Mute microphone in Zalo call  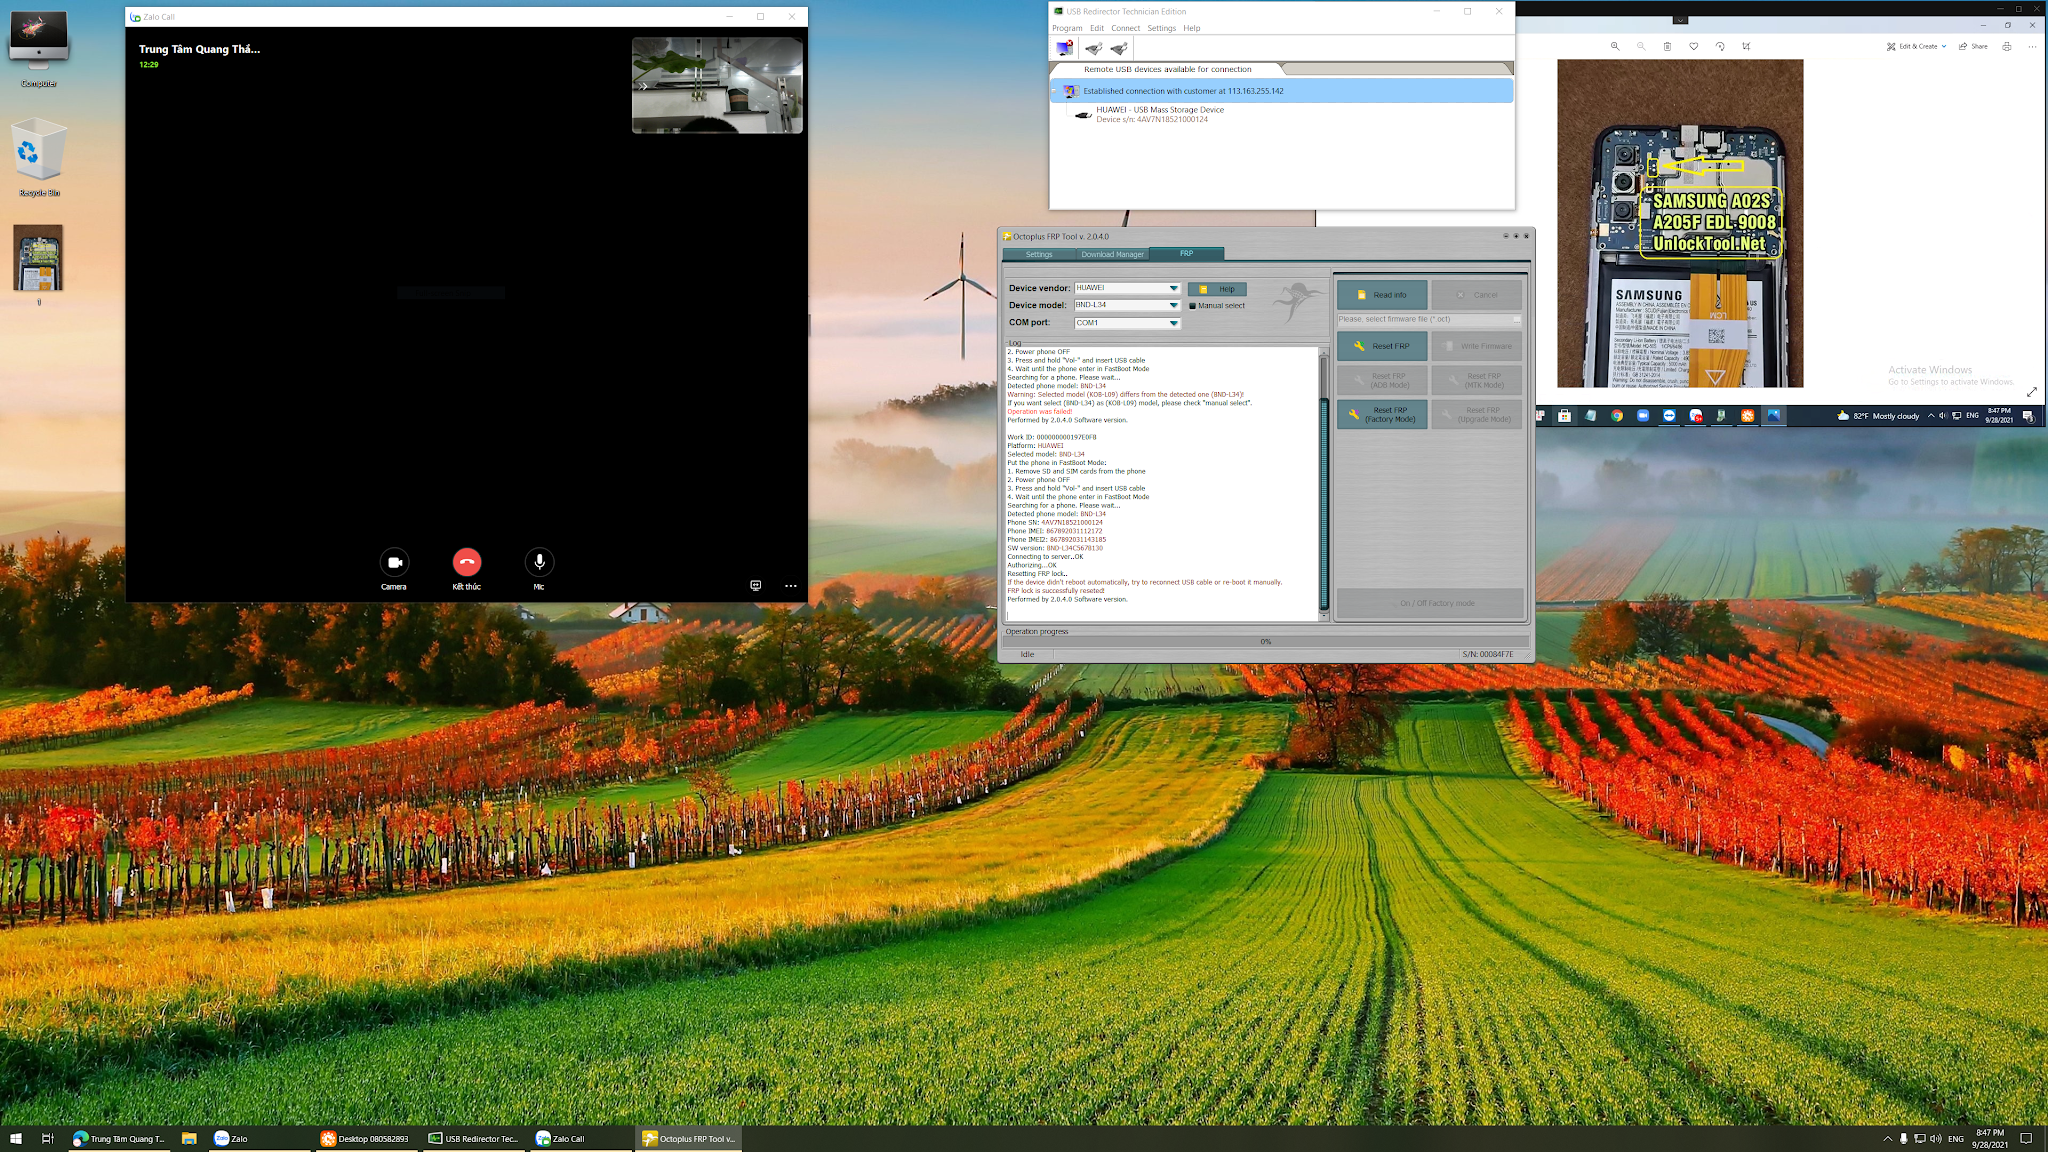click(x=539, y=562)
